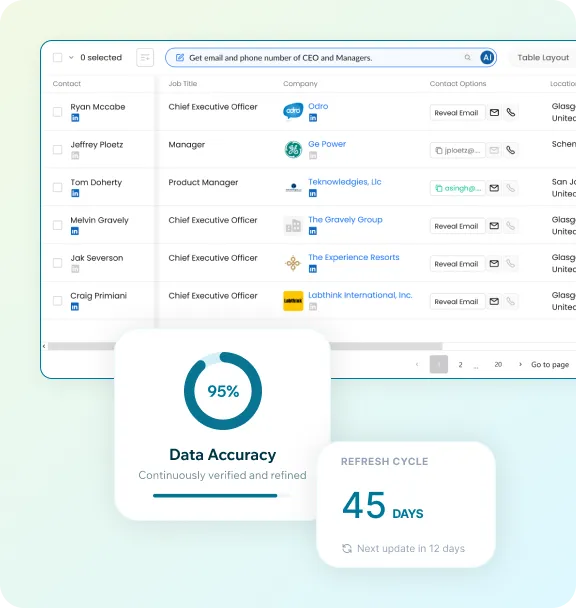This screenshot has width=576, height=608.
Task: Select current page 1 in pagination
Action: pyautogui.click(x=439, y=364)
